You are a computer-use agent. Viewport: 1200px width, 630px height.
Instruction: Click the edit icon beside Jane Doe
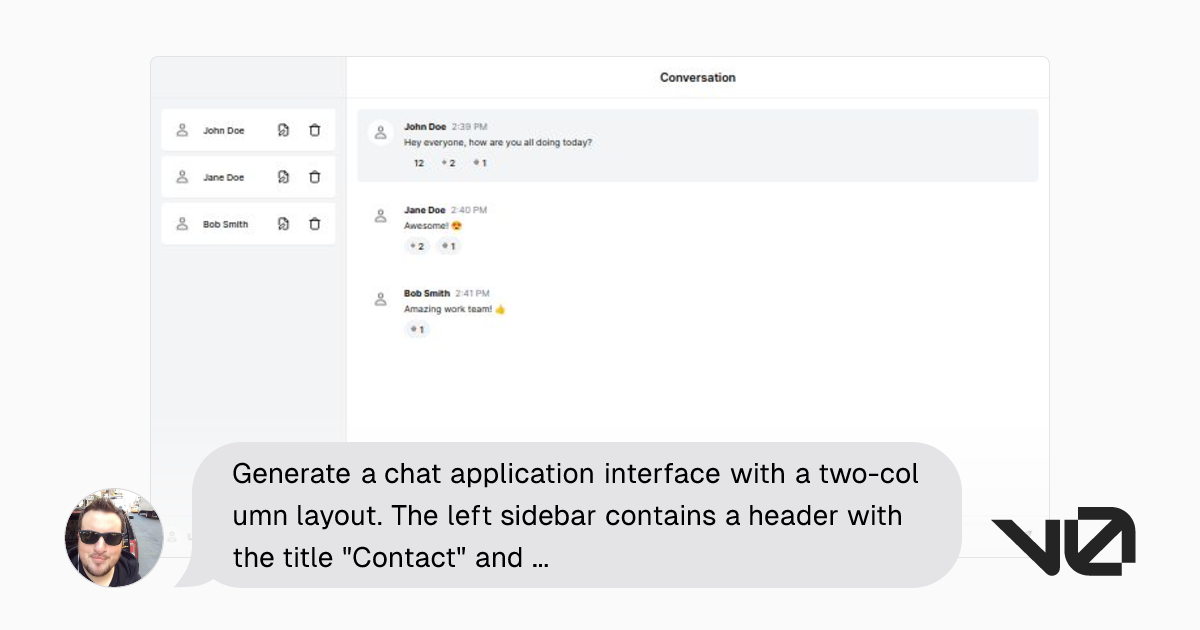pyautogui.click(x=283, y=176)
